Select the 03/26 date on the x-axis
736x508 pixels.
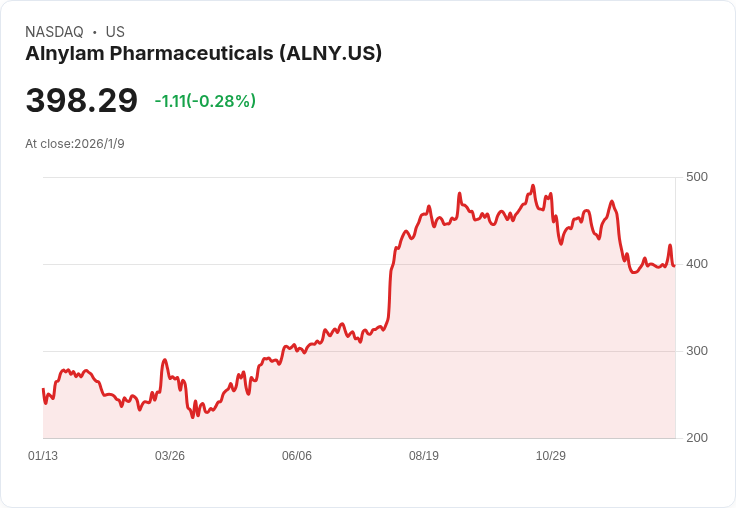click(x=170, y=456)
